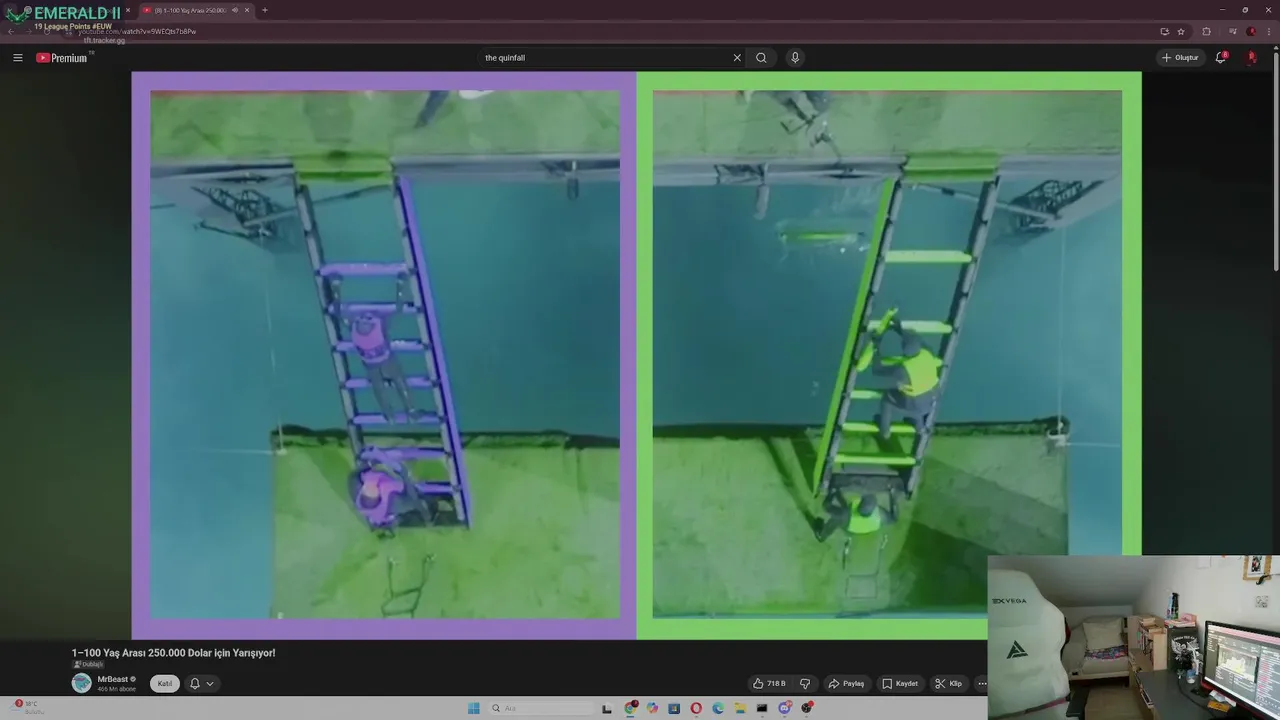The image size is (1280, 720).
Task: Open File Explorer from the taskbar
Action: point(740,708)
